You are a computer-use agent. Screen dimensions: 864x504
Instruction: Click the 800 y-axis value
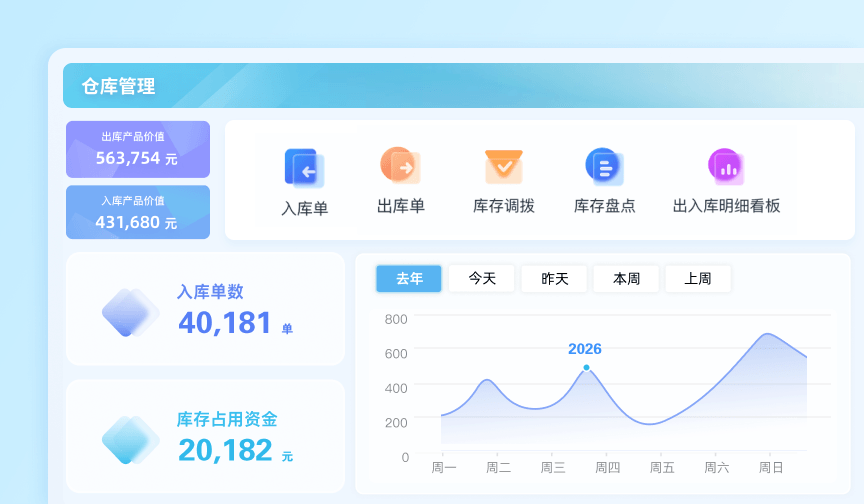pyautogui.click(x=396, y=319)
